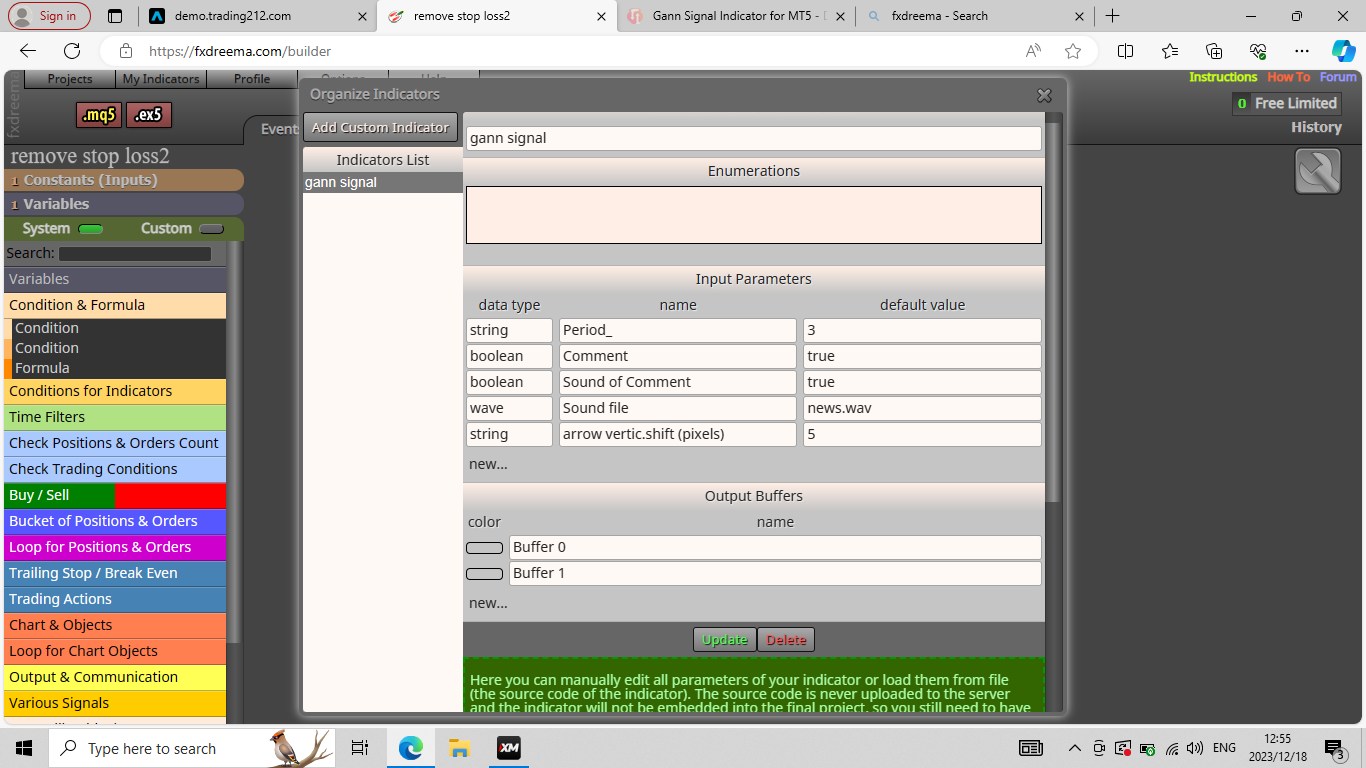The image size is (1366, 768).
Task: Open tab actions menu icon
Action: coord(115,16)
